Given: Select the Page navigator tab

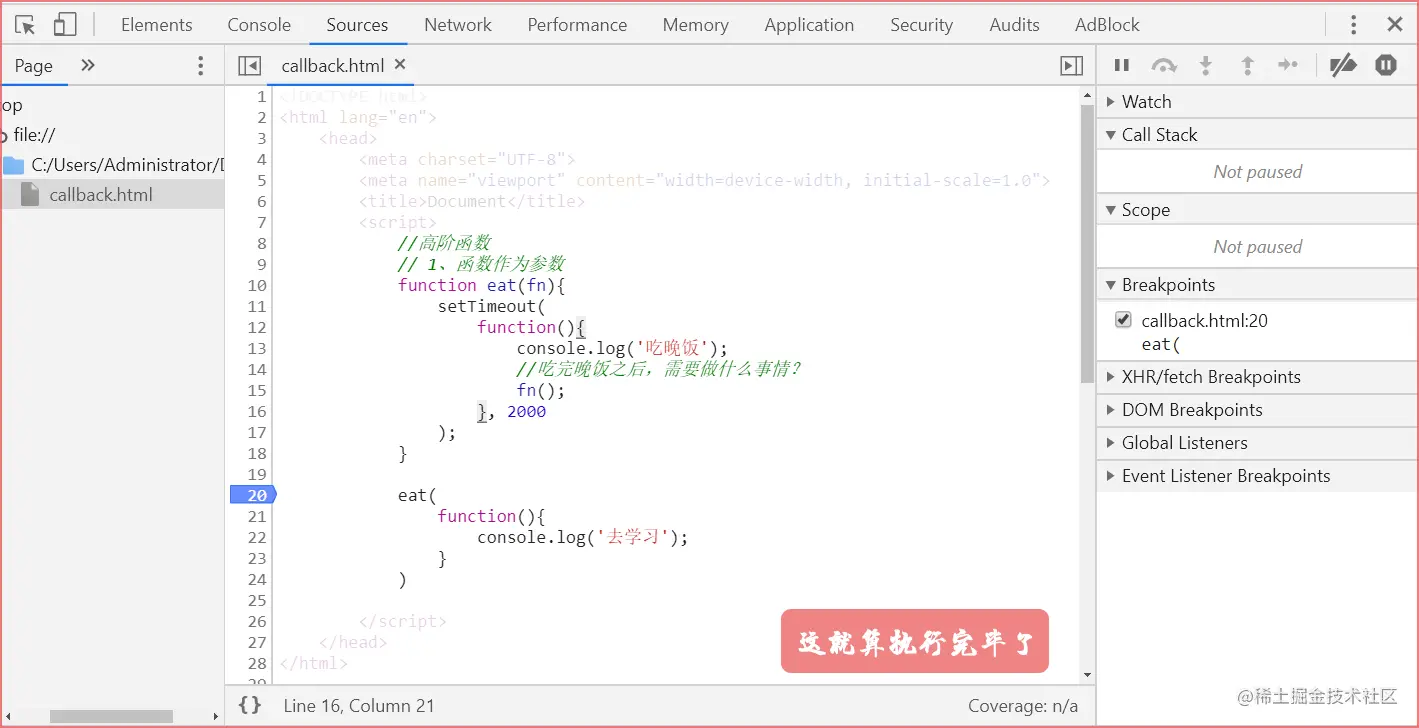Looking at the screenshot, I should click(34, 66).
